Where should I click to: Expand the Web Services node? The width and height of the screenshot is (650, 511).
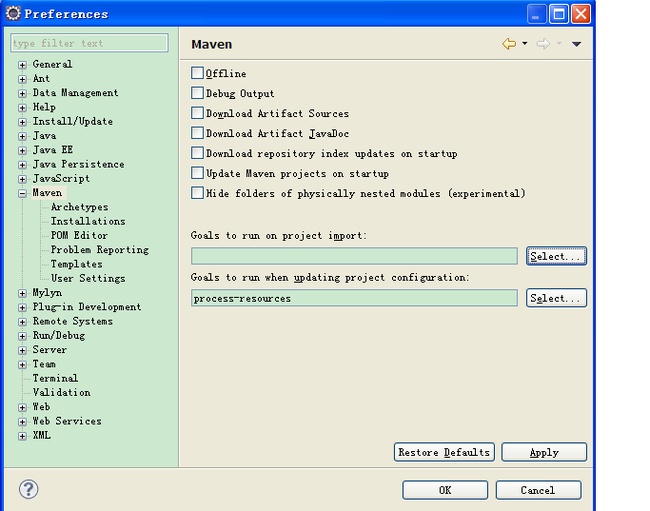point(22,422)
